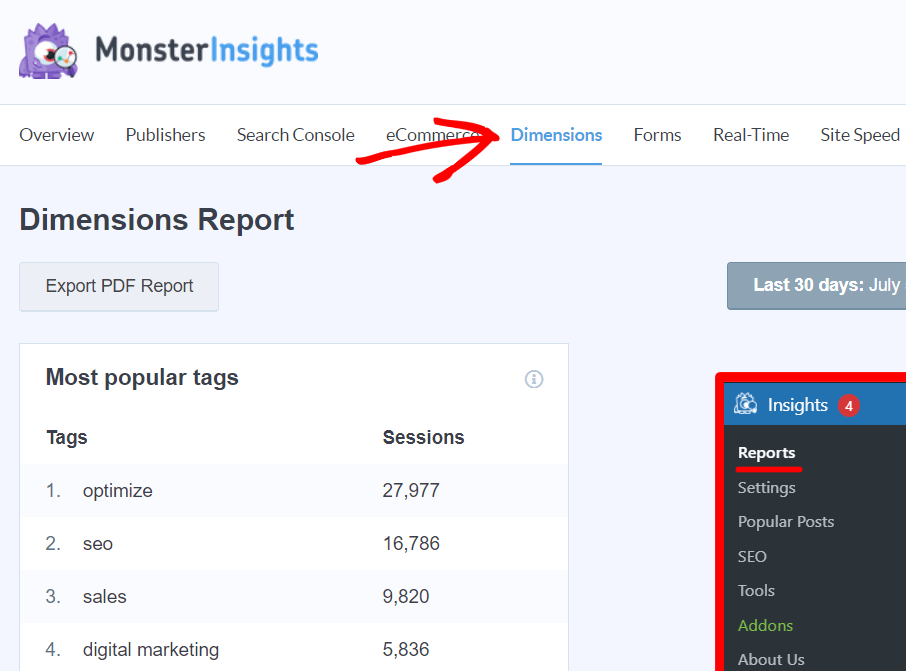Viewport: 906px width, 671px height.
Task: Click the red notification badge showing 4
Action: (x=848, y=404)
